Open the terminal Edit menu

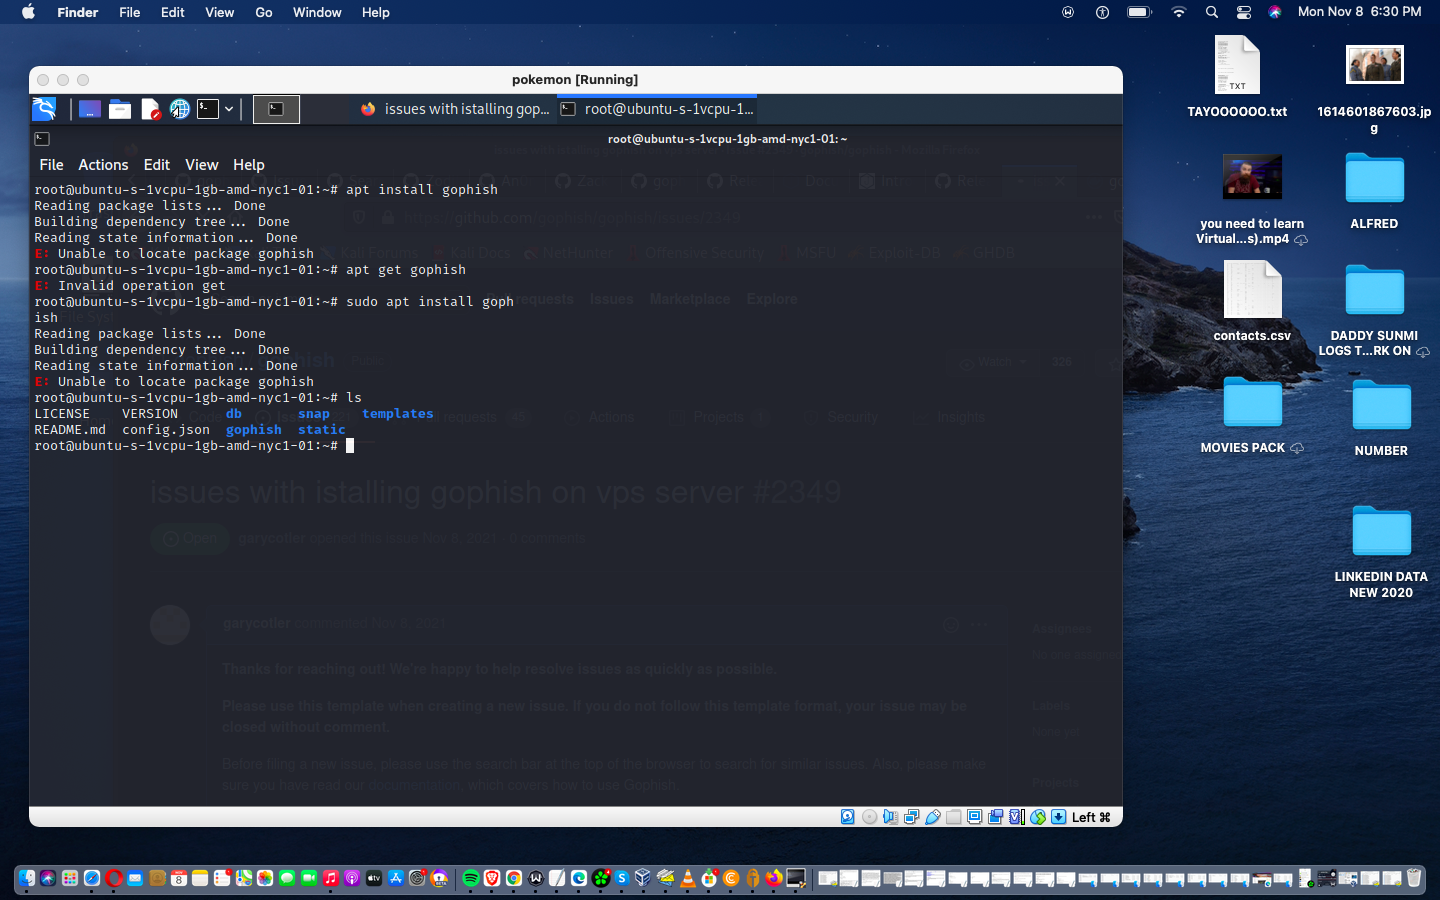(x=157, y=165)
